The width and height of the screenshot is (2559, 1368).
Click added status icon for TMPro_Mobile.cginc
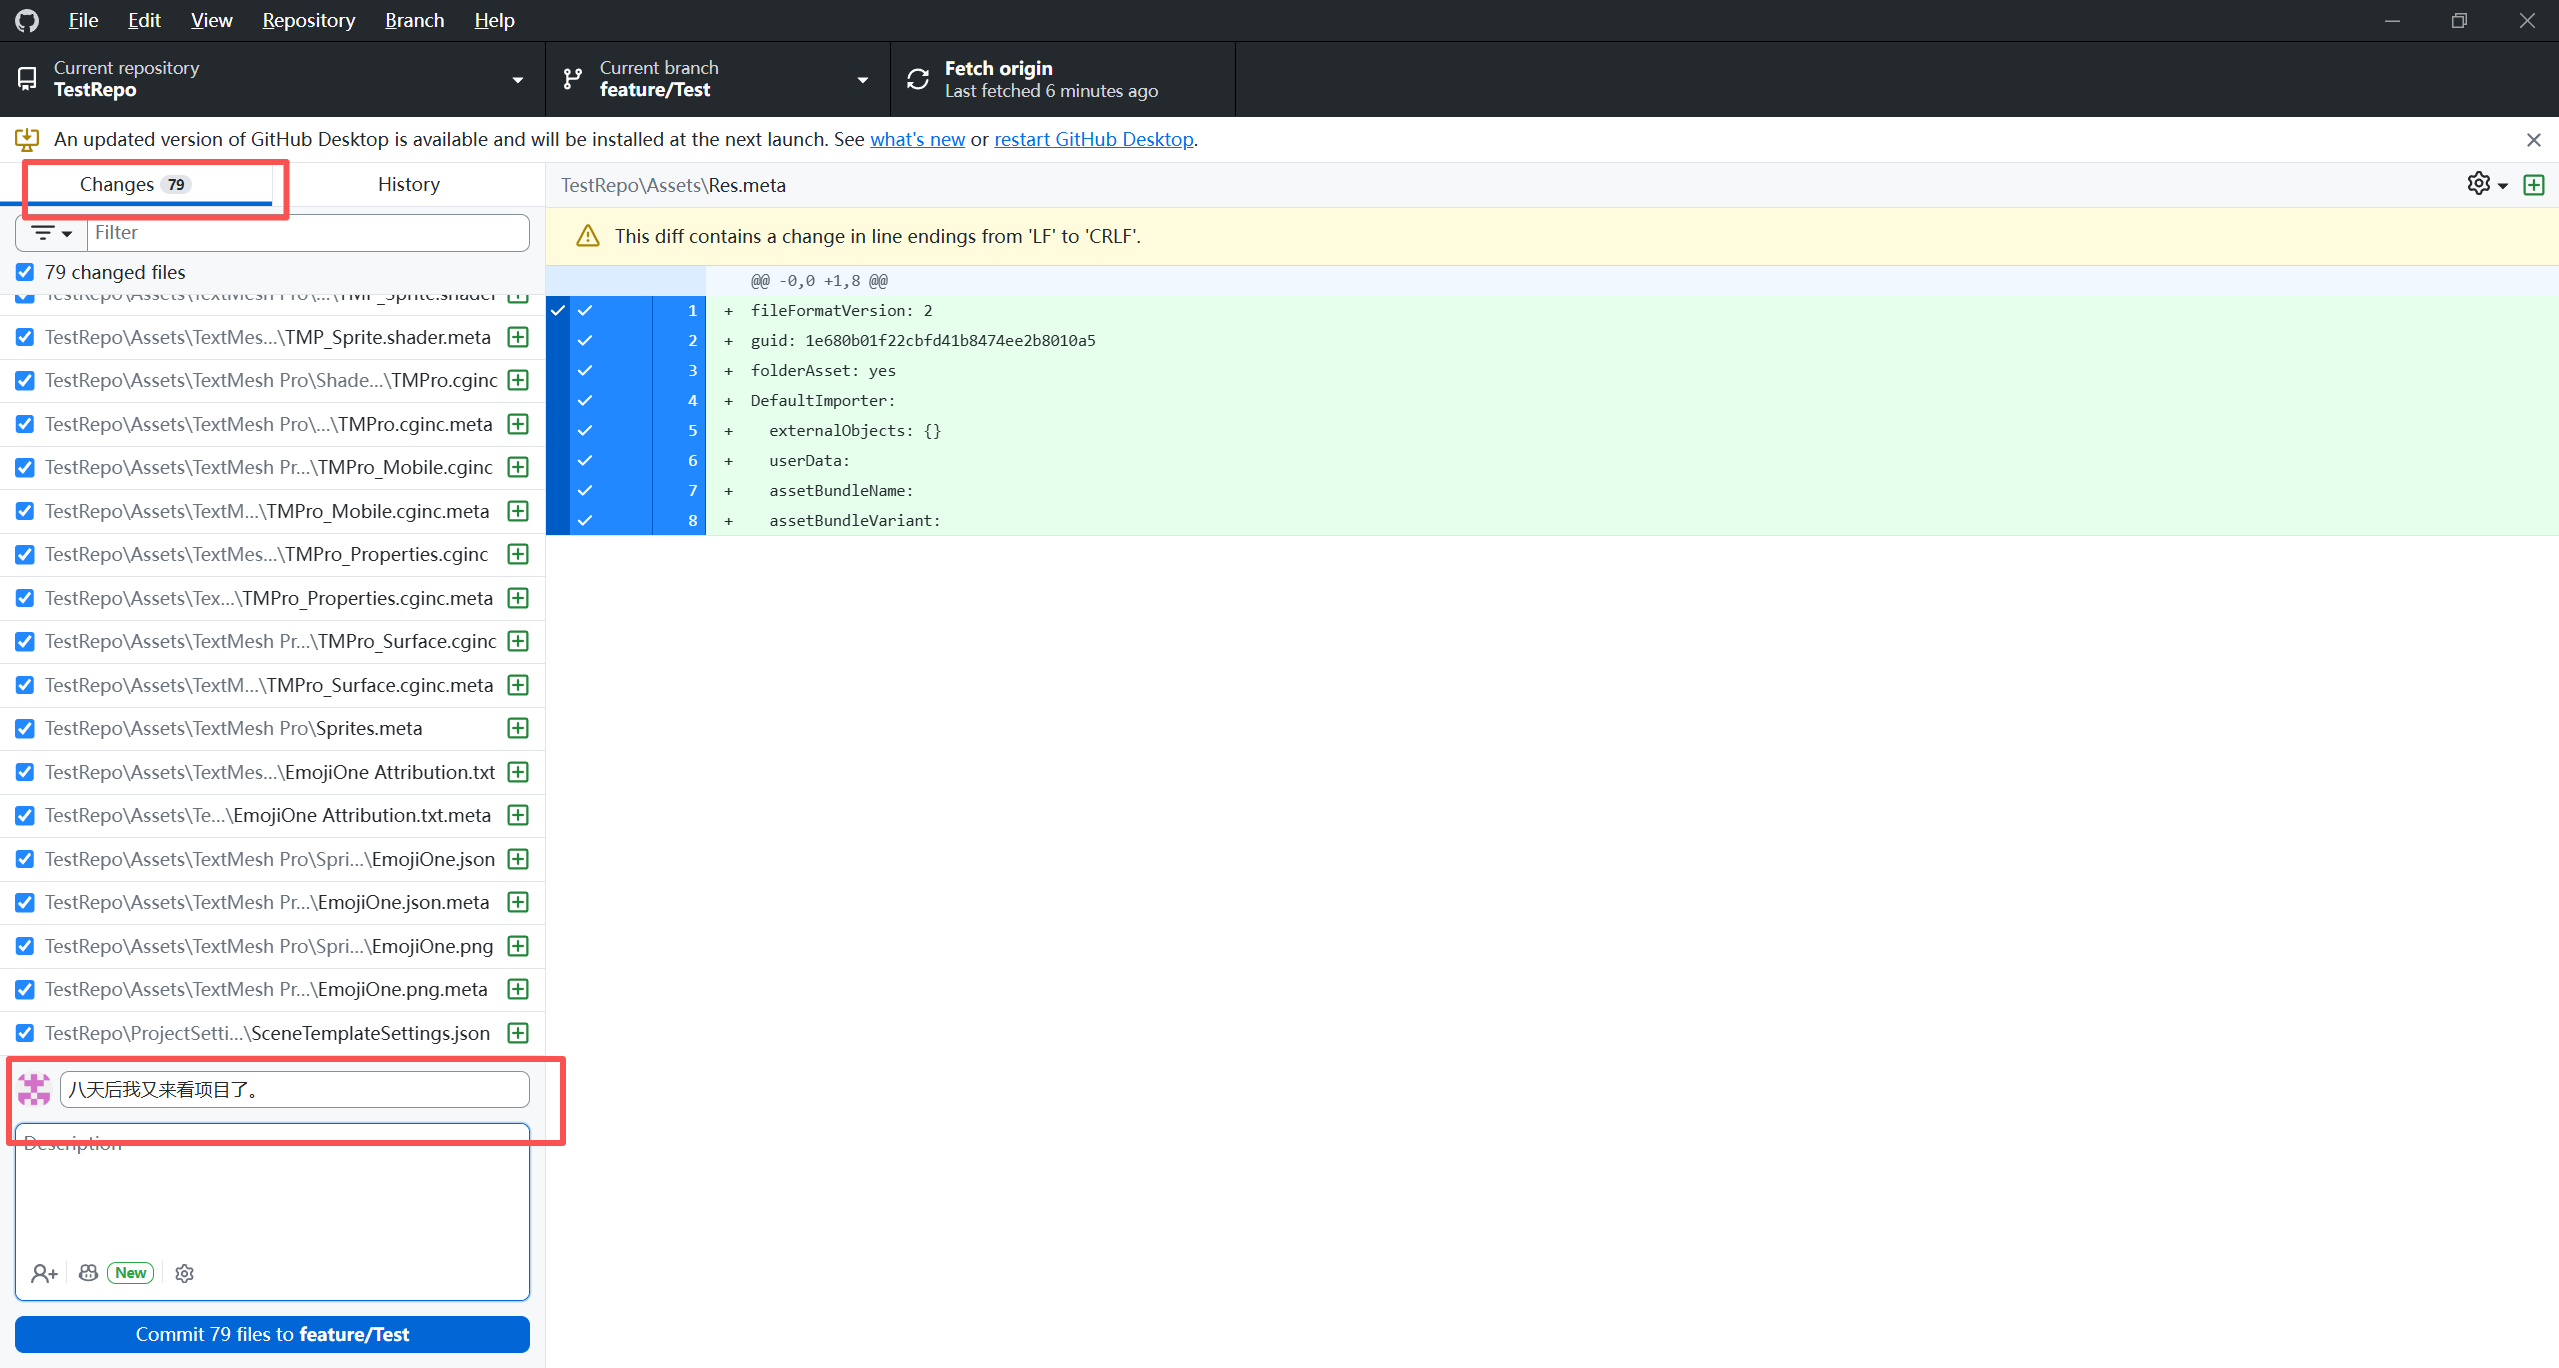click(x=518, y=467)
